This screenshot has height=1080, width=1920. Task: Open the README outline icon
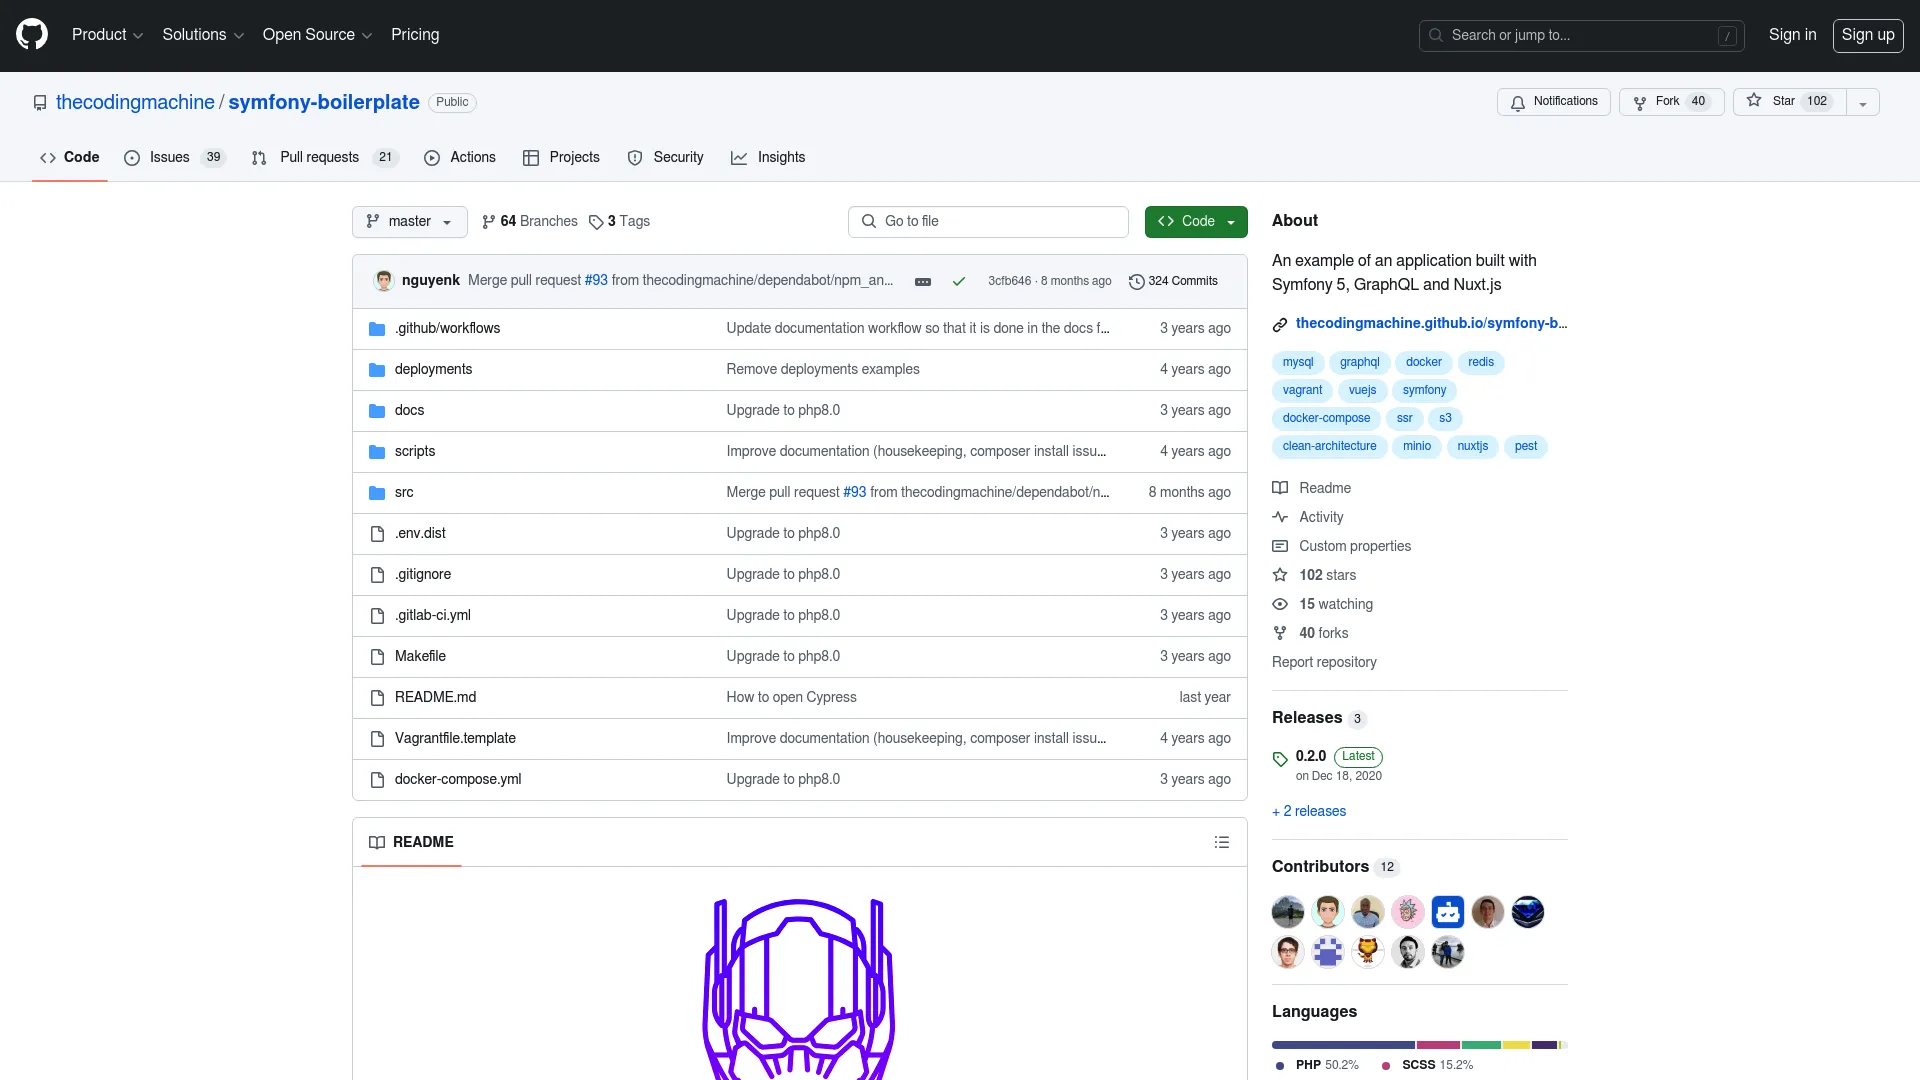click(x=1221, y=843)
